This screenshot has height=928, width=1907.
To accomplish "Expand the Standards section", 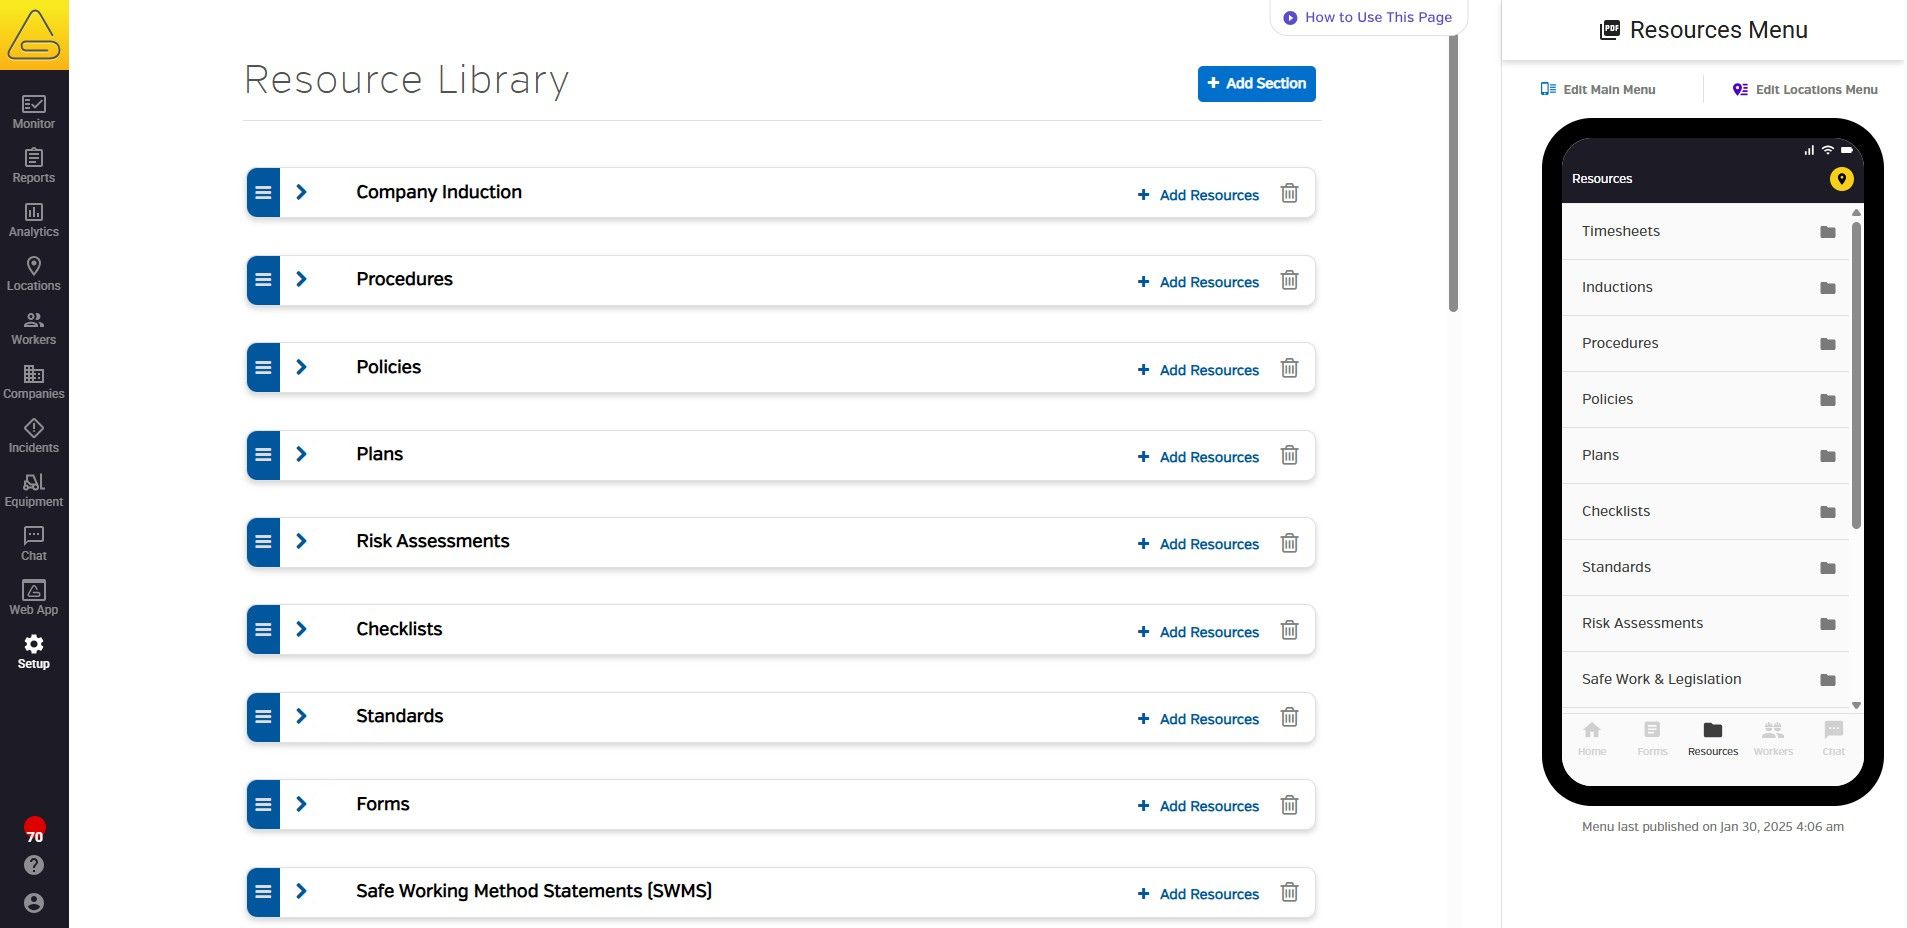I will (301, 716).
